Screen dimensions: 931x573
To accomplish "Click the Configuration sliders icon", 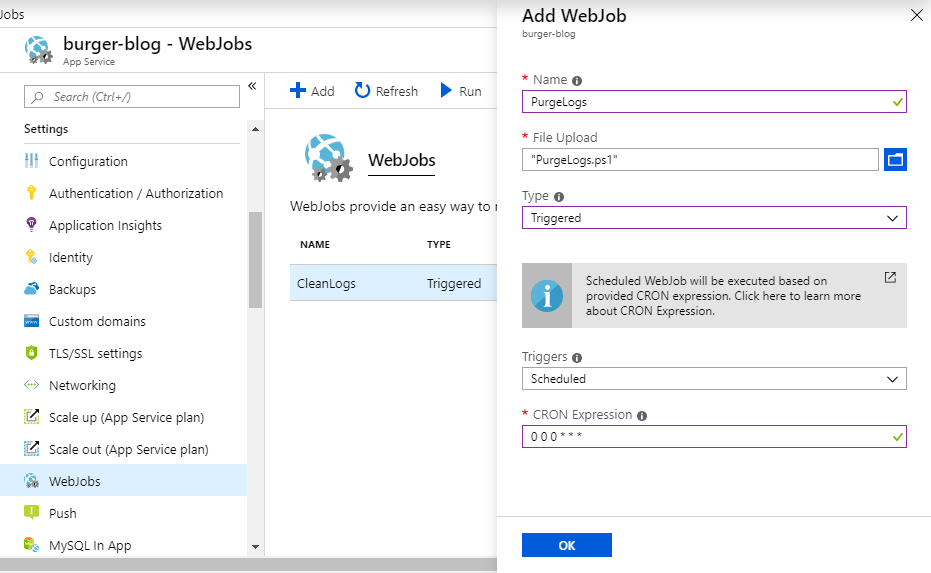I will pos(31,161).
